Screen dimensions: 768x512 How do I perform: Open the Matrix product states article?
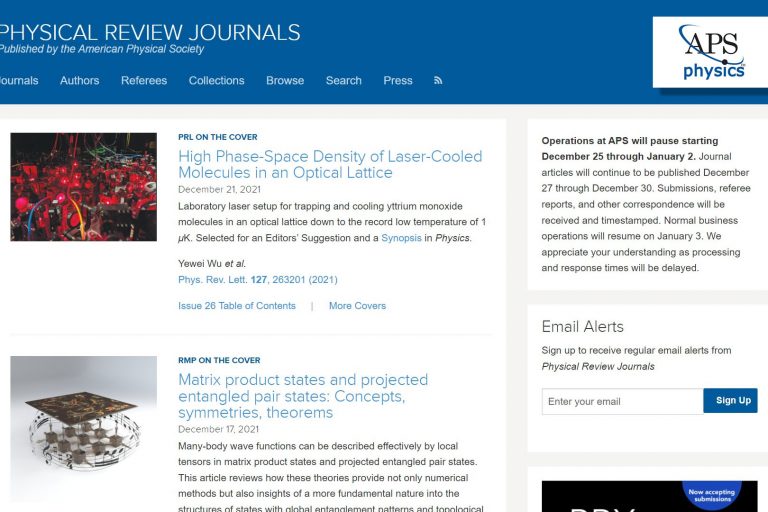(302, 396)
